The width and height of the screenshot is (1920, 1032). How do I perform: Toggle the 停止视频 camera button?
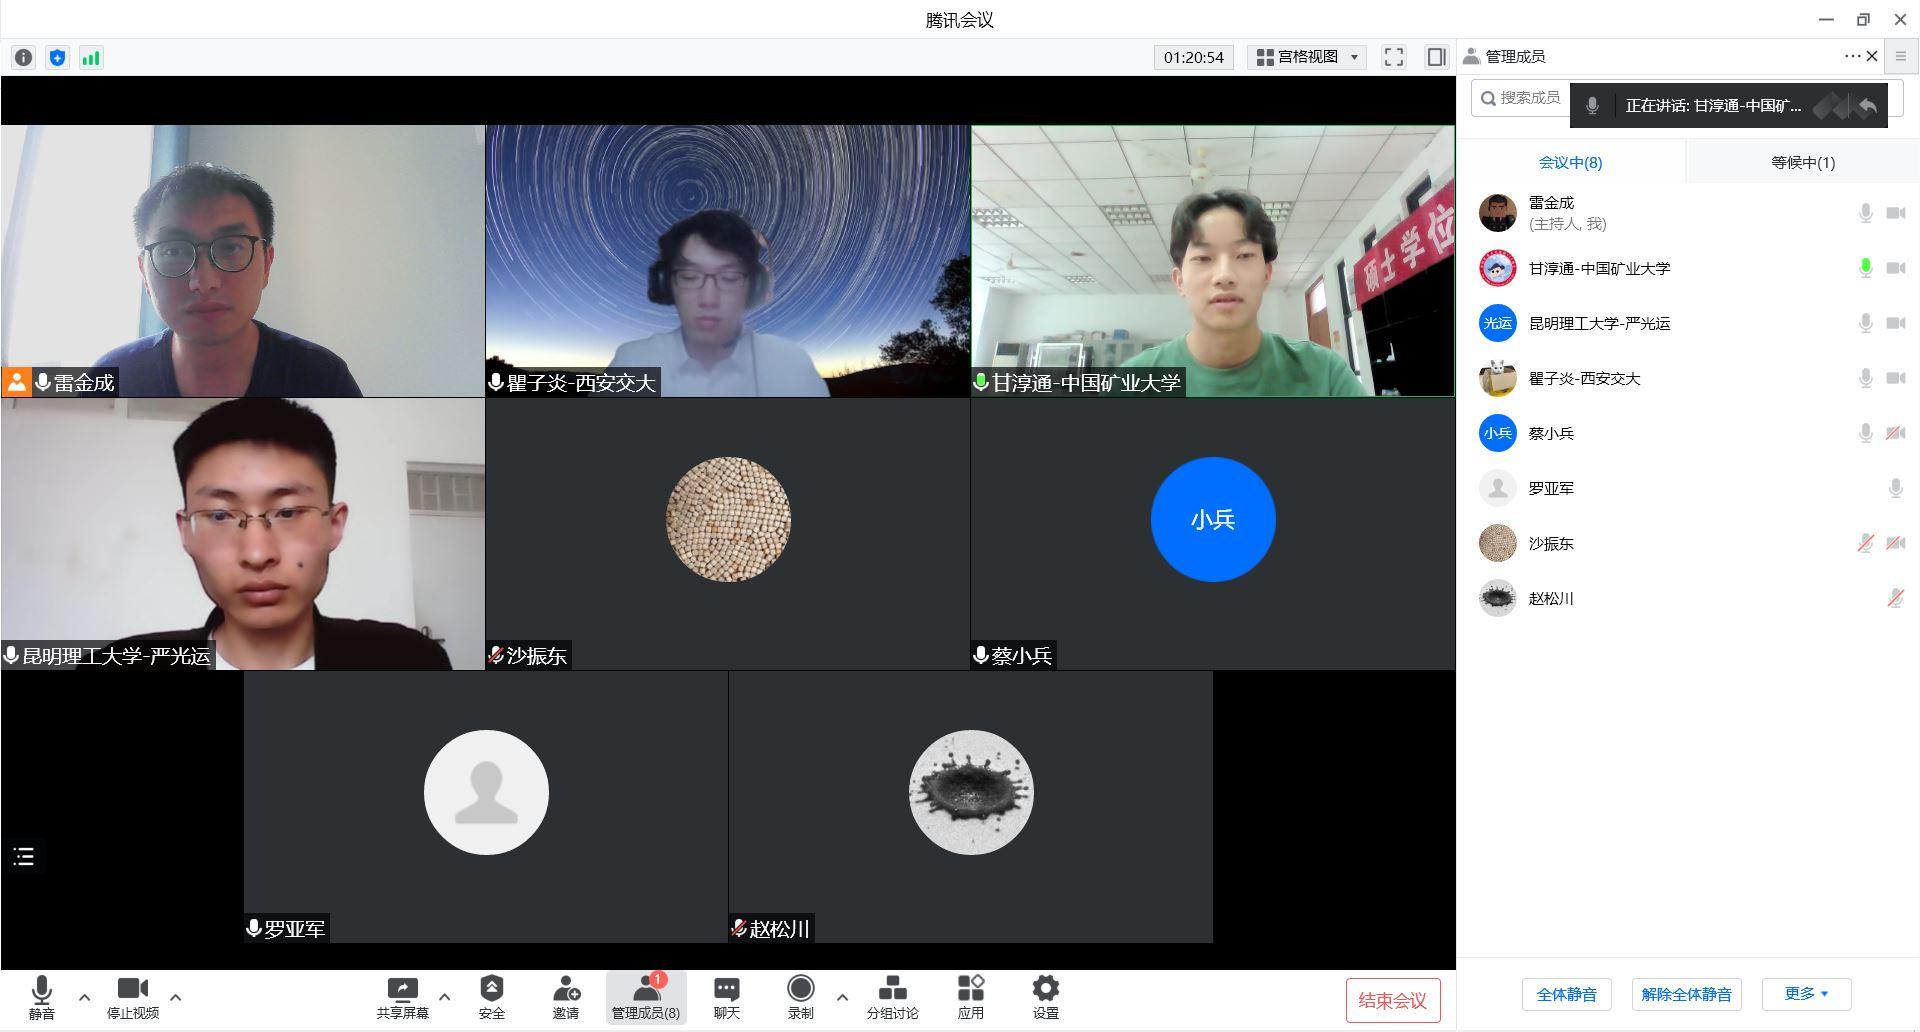click(132, 990)
